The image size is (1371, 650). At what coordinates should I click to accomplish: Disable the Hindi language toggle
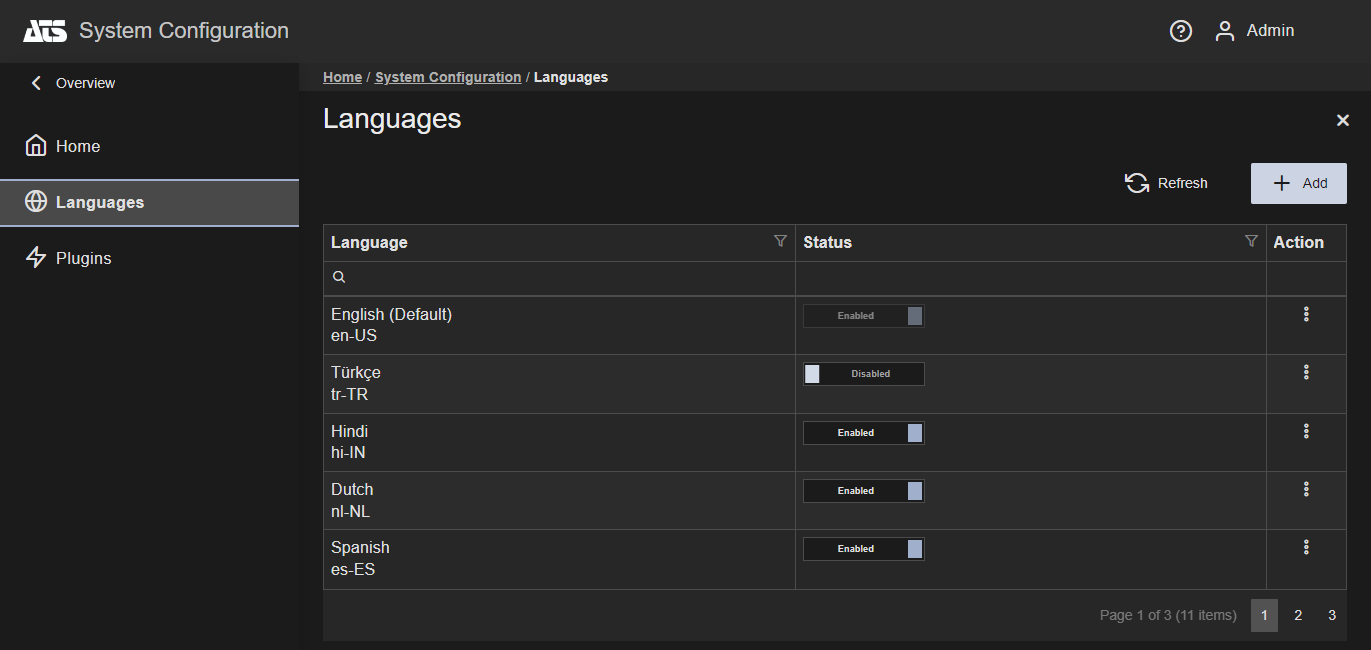[863, 433]
